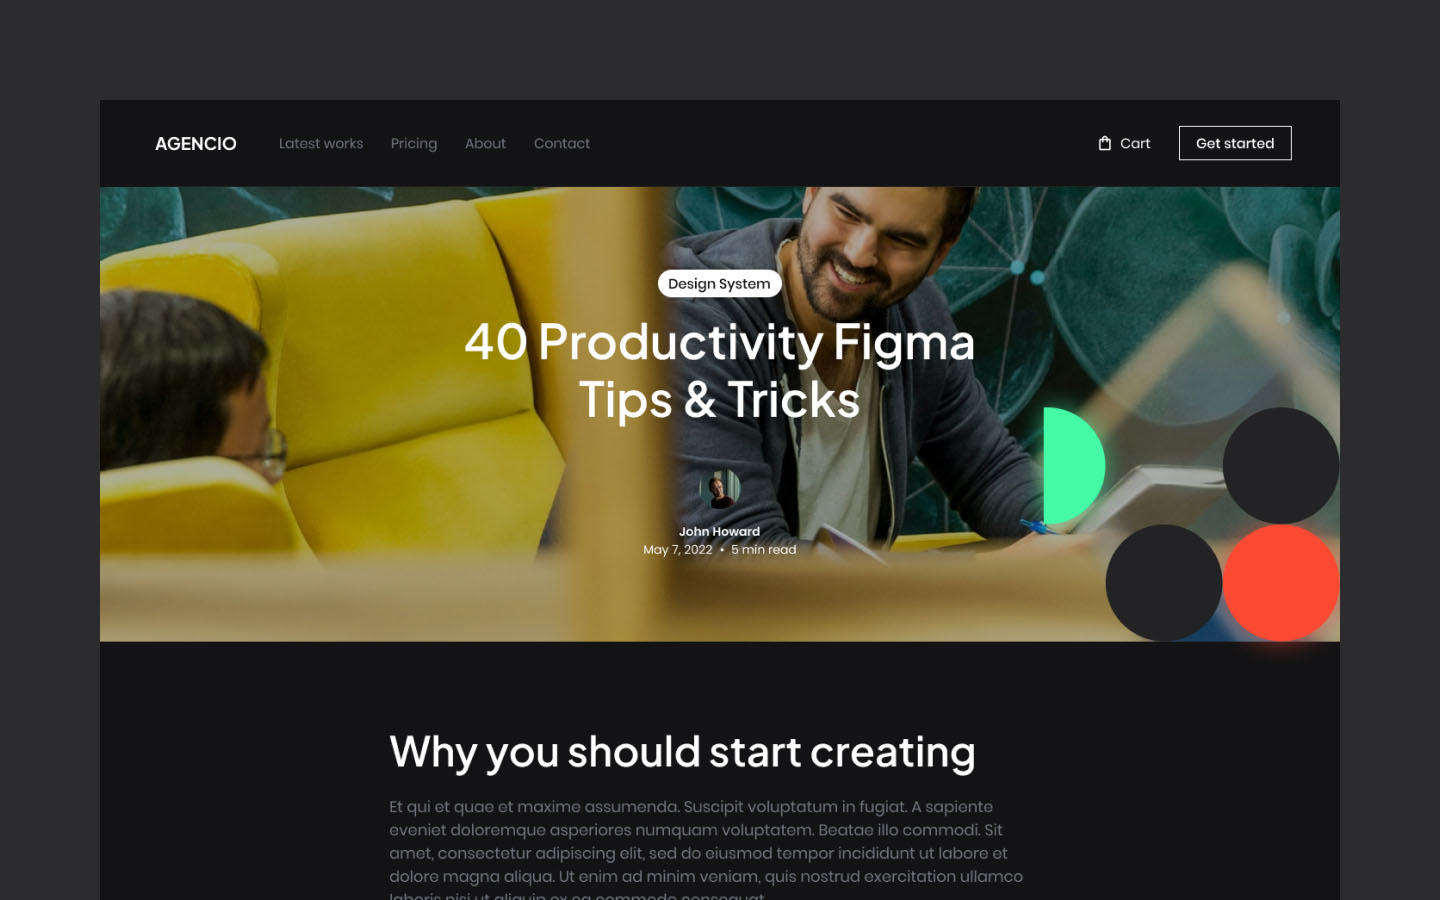Click the dark circle left of the red circle
1440x900 pixels.
pos(1164,583)
